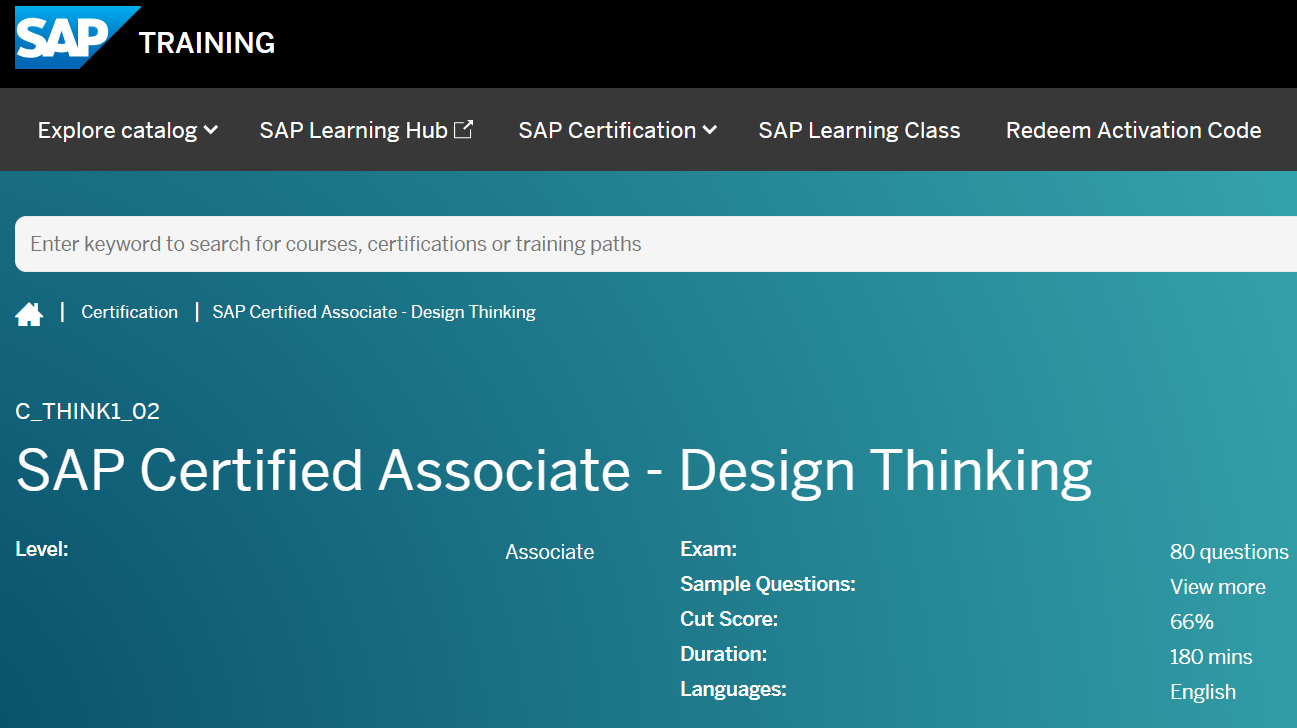Open SAP Learning Hub link
This screenshot has width=1297, height=728.
[366, 130]
